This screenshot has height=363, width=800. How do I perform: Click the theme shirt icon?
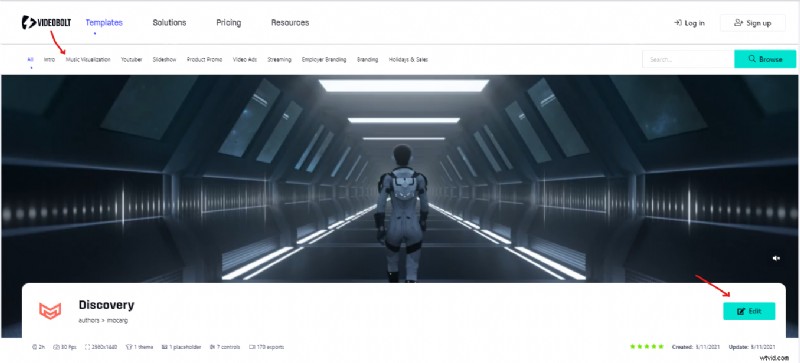(129, 347)
